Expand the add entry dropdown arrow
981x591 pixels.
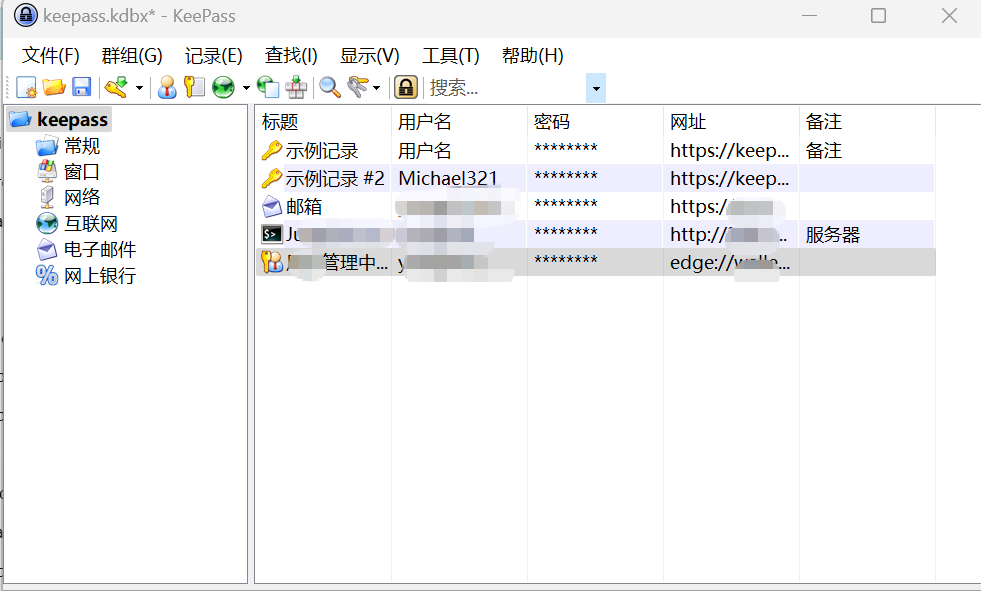click(139, 88)
